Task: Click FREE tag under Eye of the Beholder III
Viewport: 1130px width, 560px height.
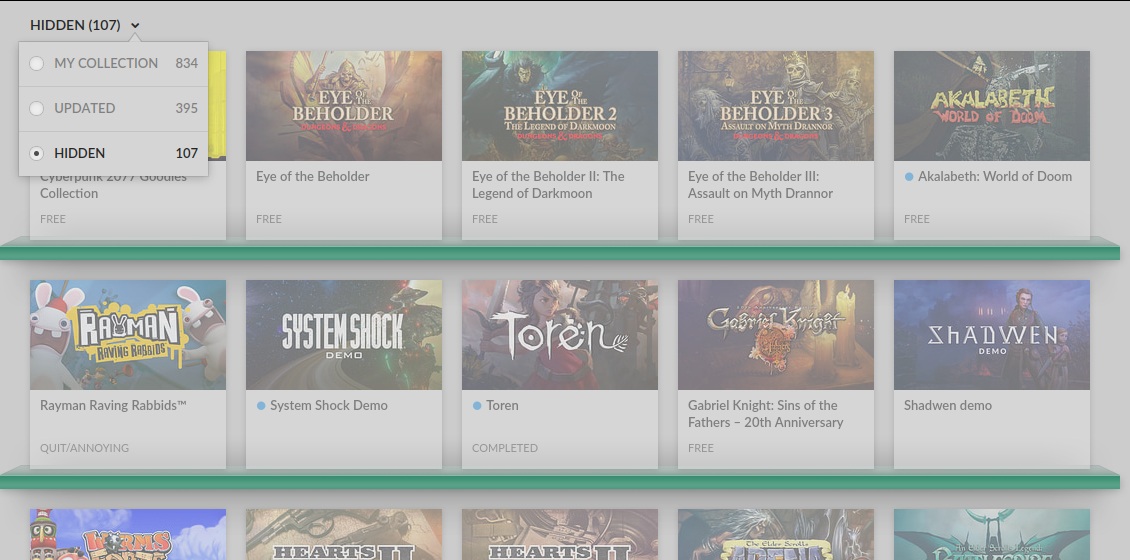Action: [x=700, y=219]
